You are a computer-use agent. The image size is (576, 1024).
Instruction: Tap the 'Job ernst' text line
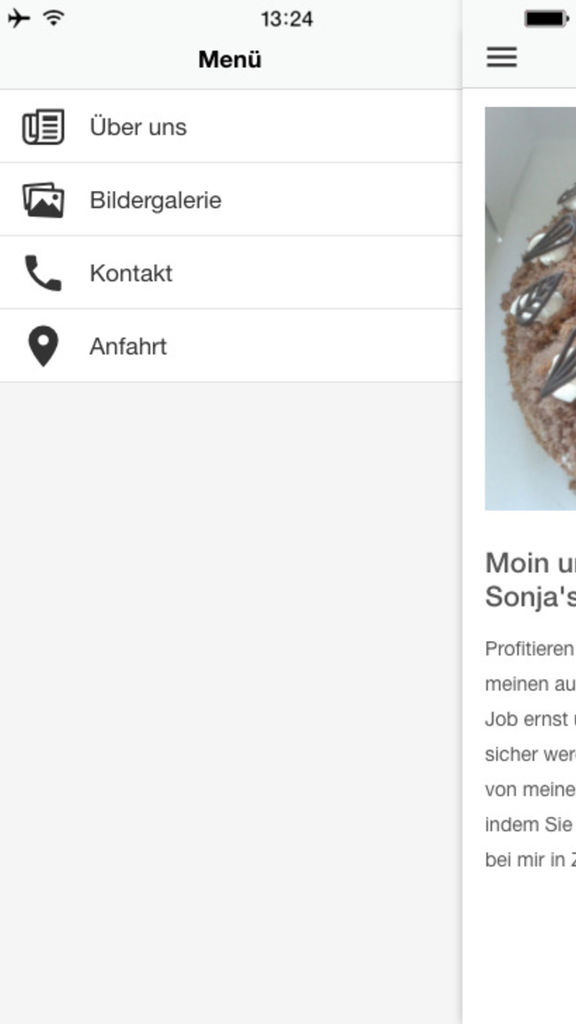click(x=530, y=719)
